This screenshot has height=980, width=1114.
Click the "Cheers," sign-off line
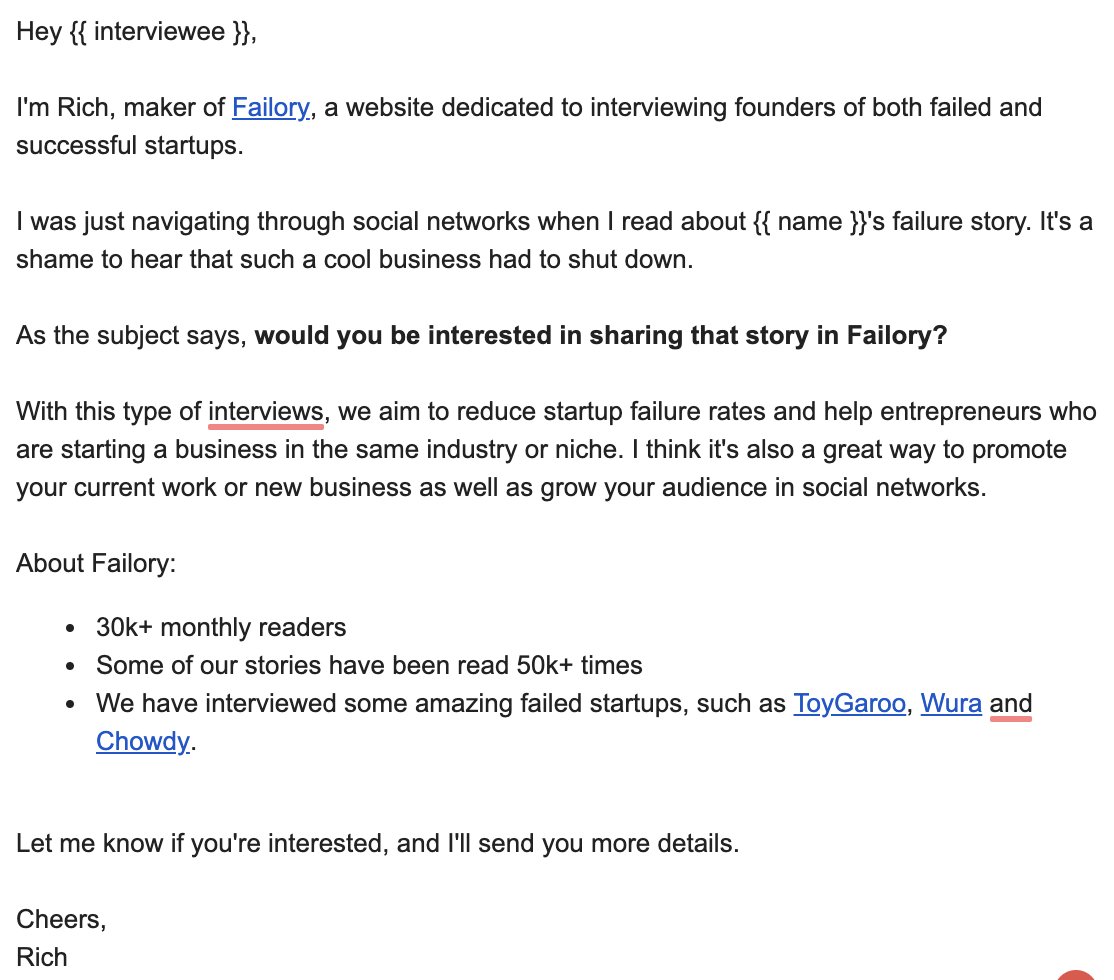61,919
